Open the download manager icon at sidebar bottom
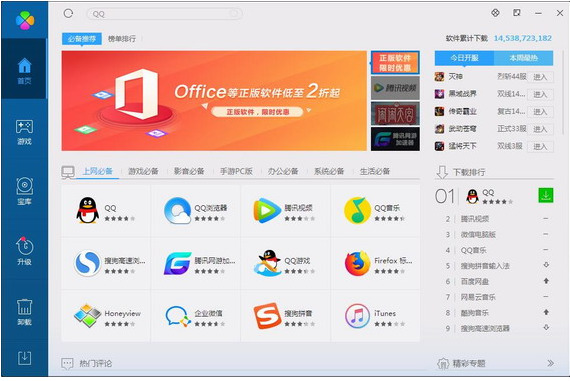570x381 pixels. click(24, 358)
